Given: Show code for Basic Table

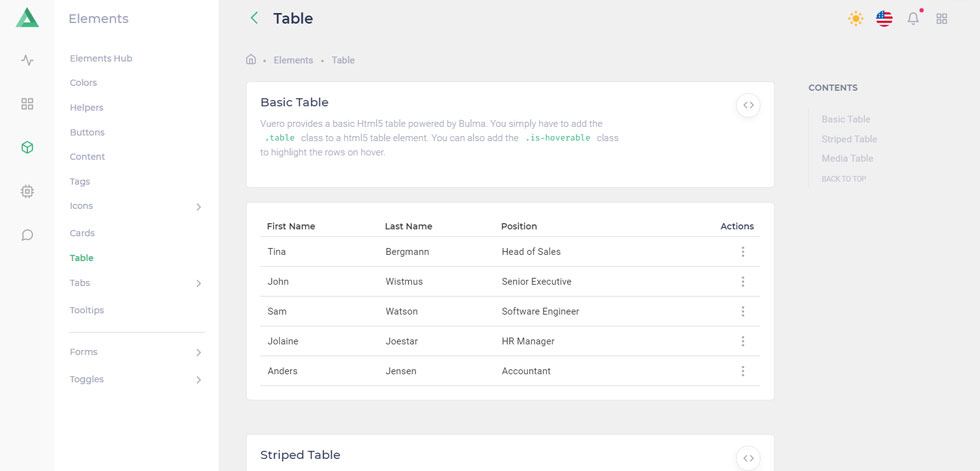Looking at the screenshot, I should [748, 105].
